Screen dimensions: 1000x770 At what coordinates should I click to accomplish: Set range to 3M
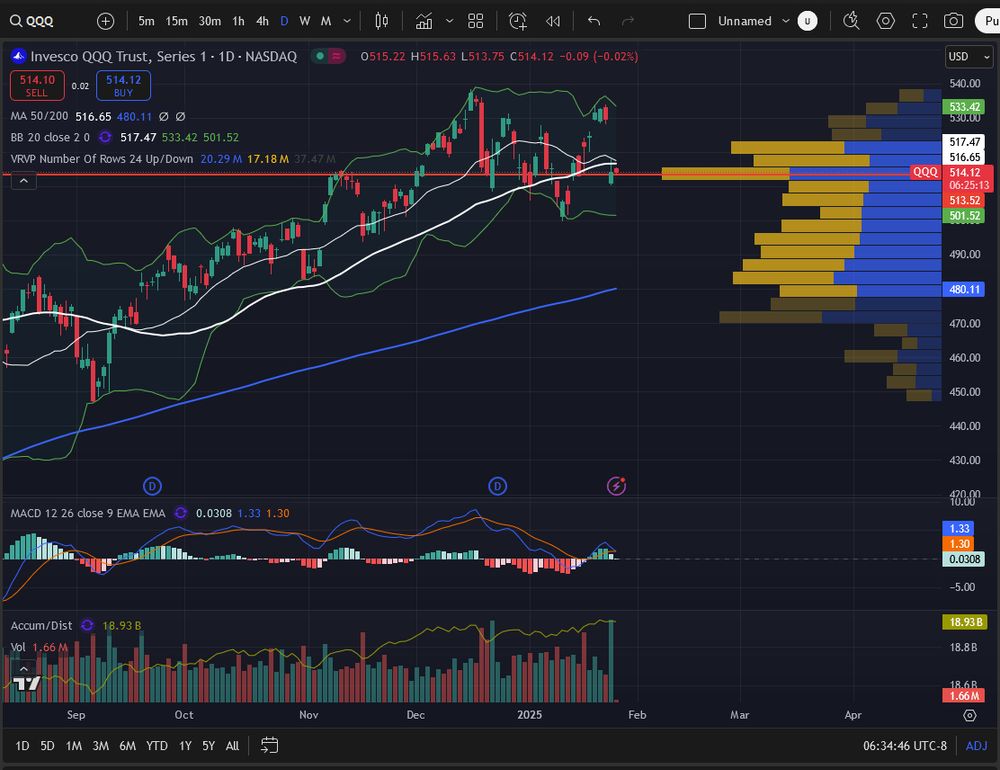point(101,746)
